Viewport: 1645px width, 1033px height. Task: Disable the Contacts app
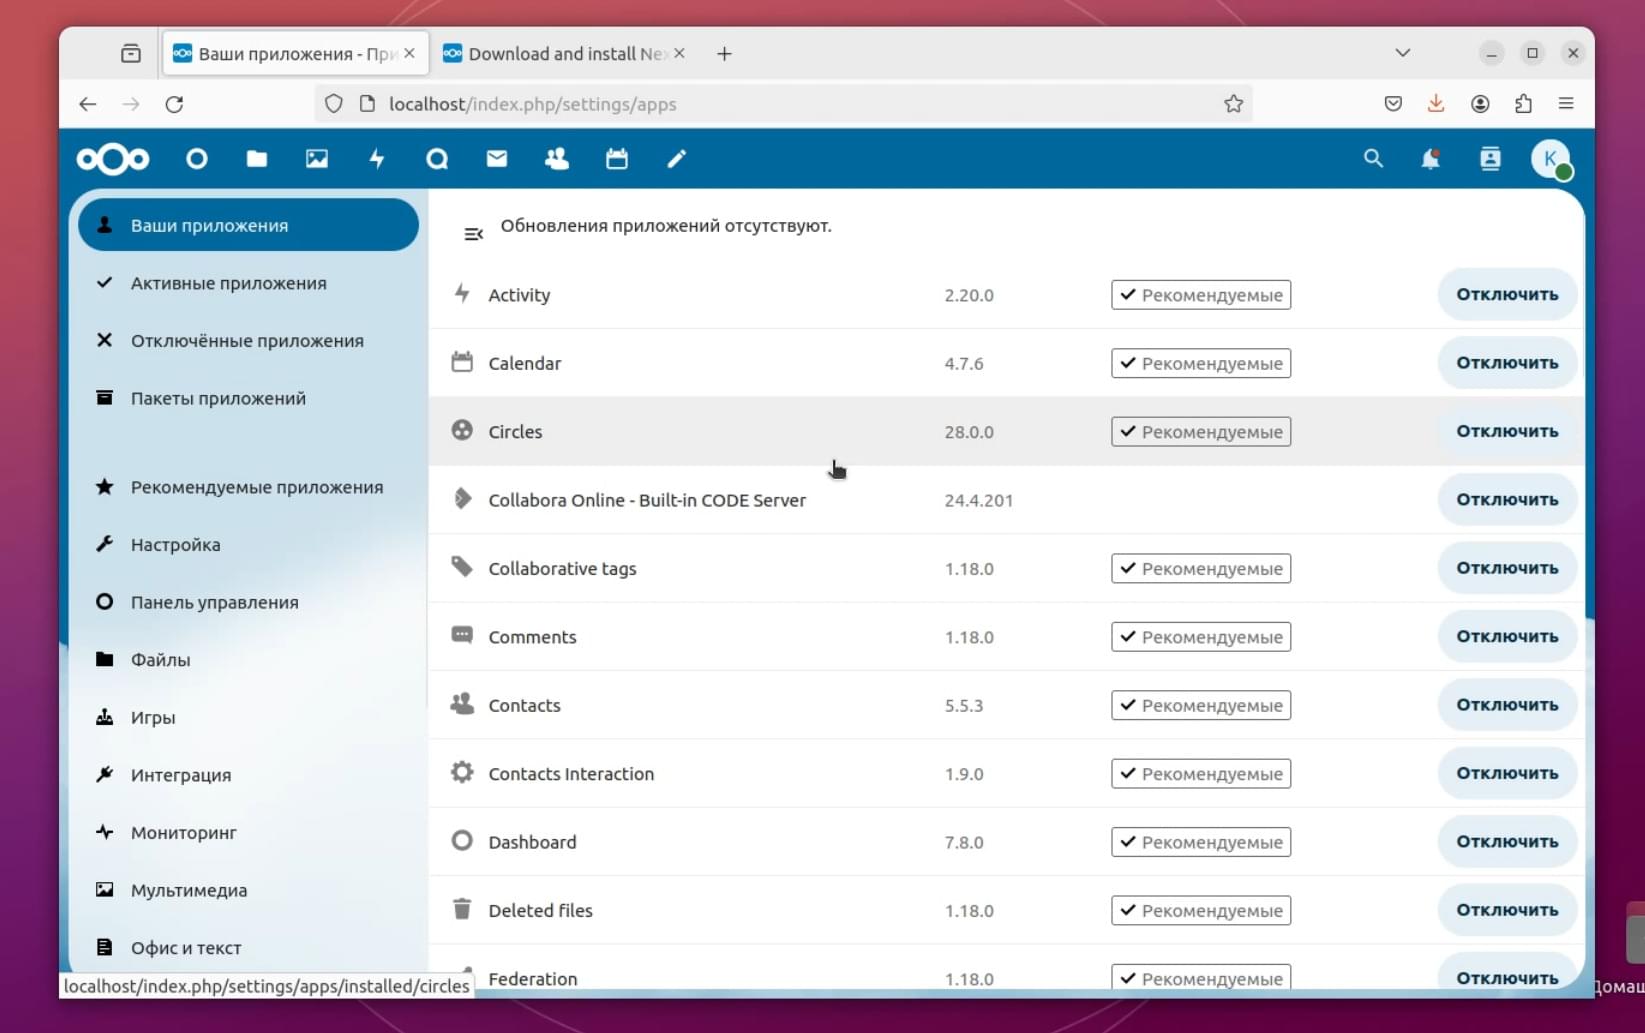(1507, 705)
